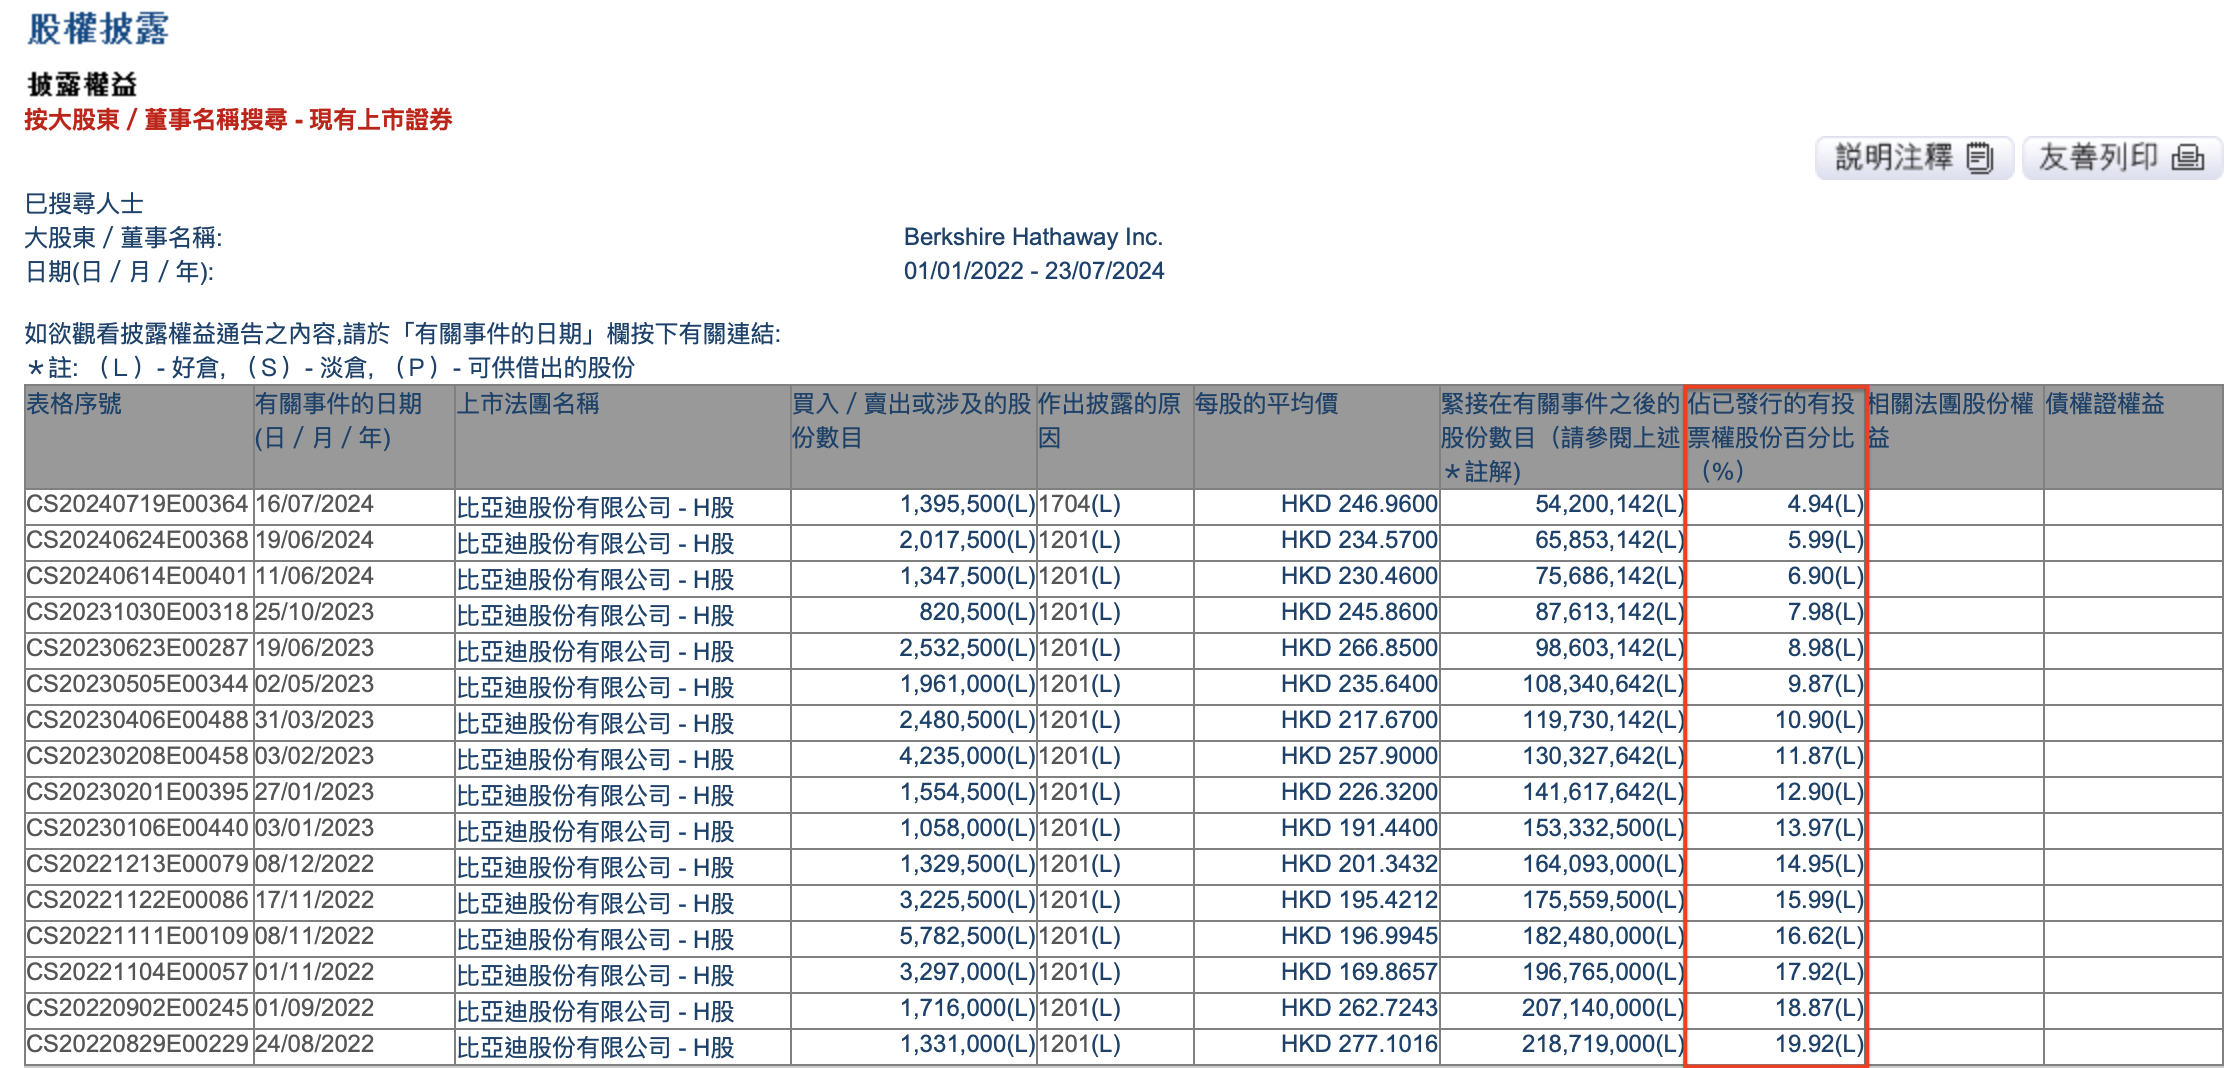Select form serial number CS20230505E00344
The height and width of the screenshot is (1068, 2240).
click(137, 684)
